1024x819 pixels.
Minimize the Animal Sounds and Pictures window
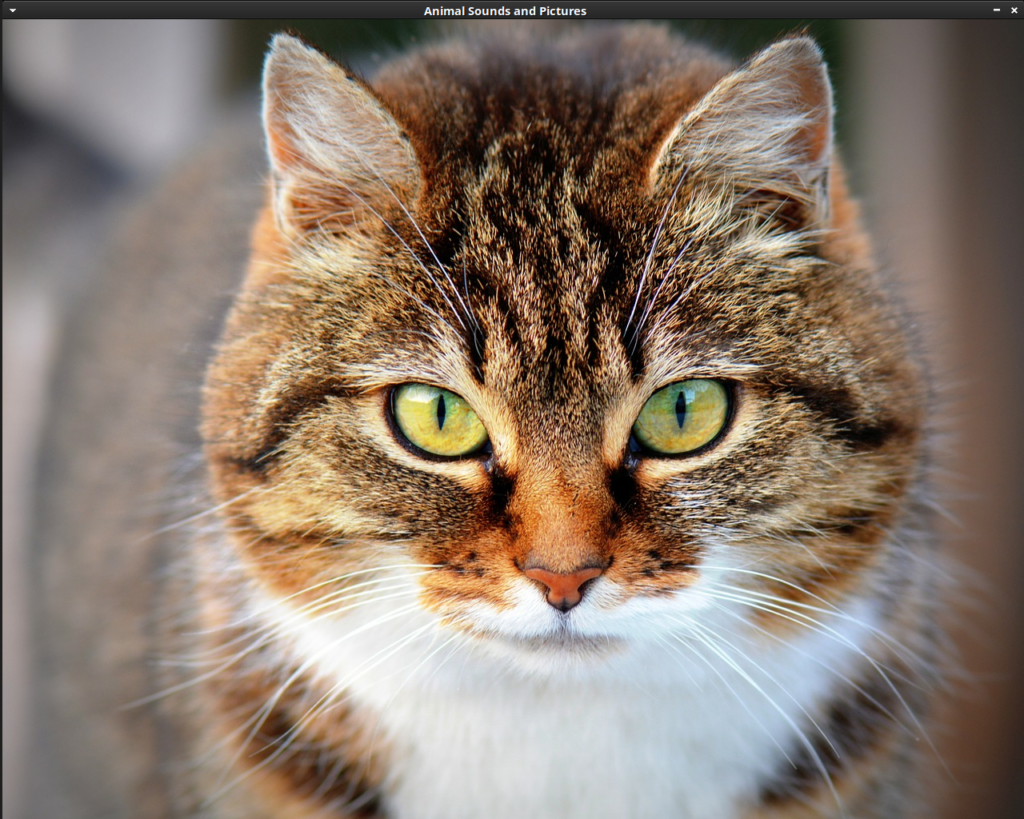997,10
